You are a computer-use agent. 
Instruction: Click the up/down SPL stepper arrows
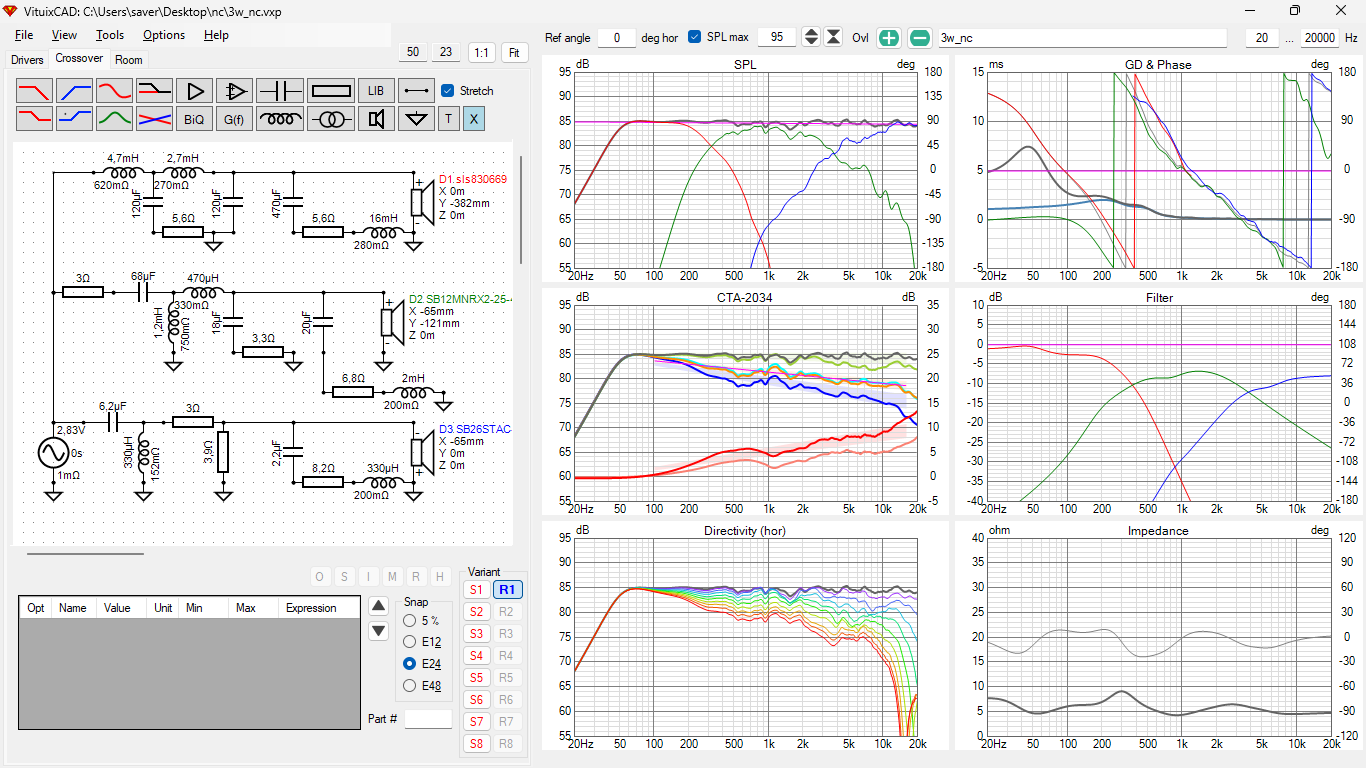(811, 37)
